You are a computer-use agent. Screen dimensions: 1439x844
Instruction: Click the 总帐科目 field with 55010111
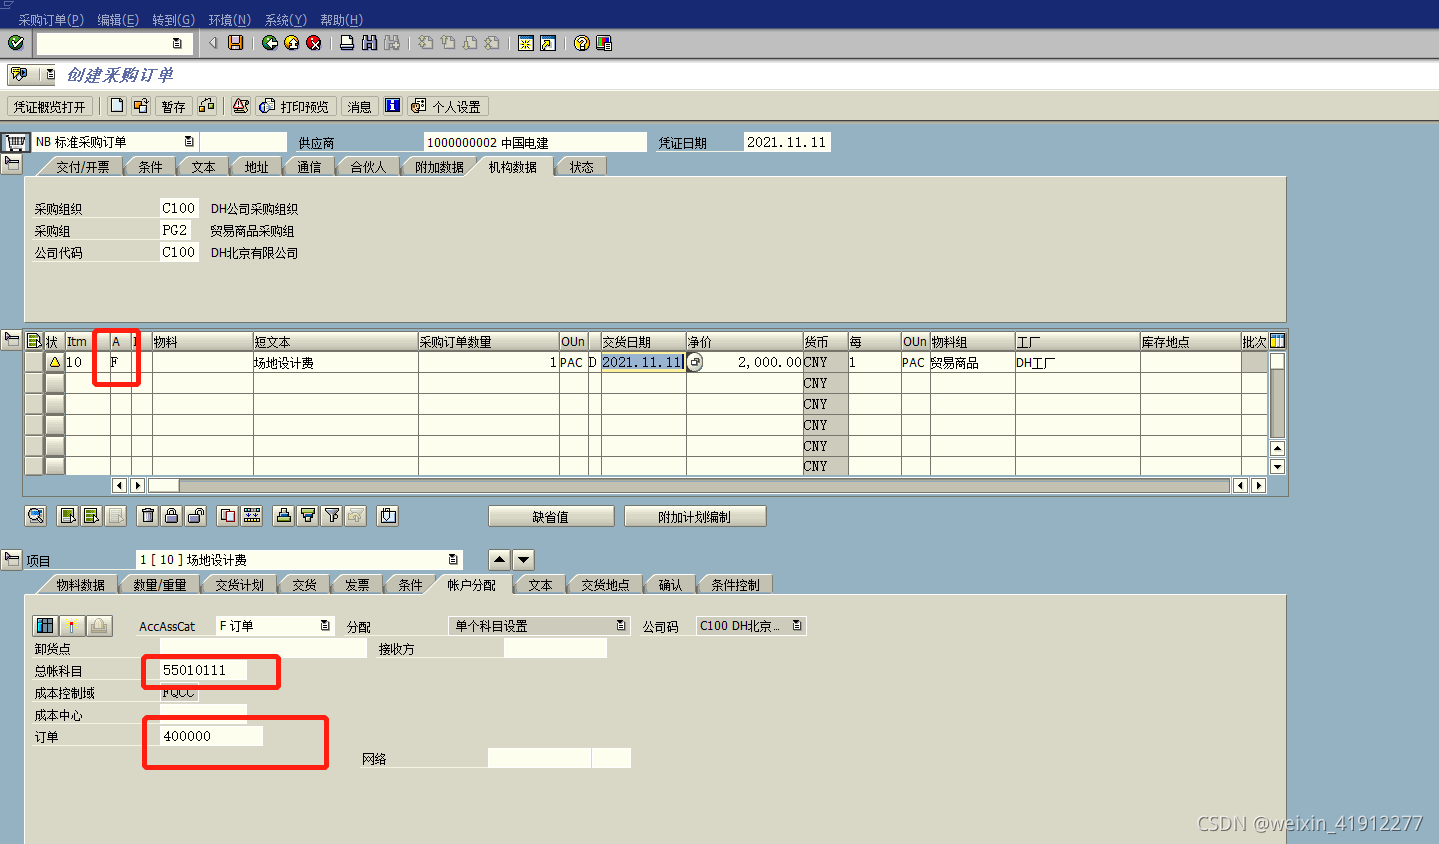click(203, 670)
